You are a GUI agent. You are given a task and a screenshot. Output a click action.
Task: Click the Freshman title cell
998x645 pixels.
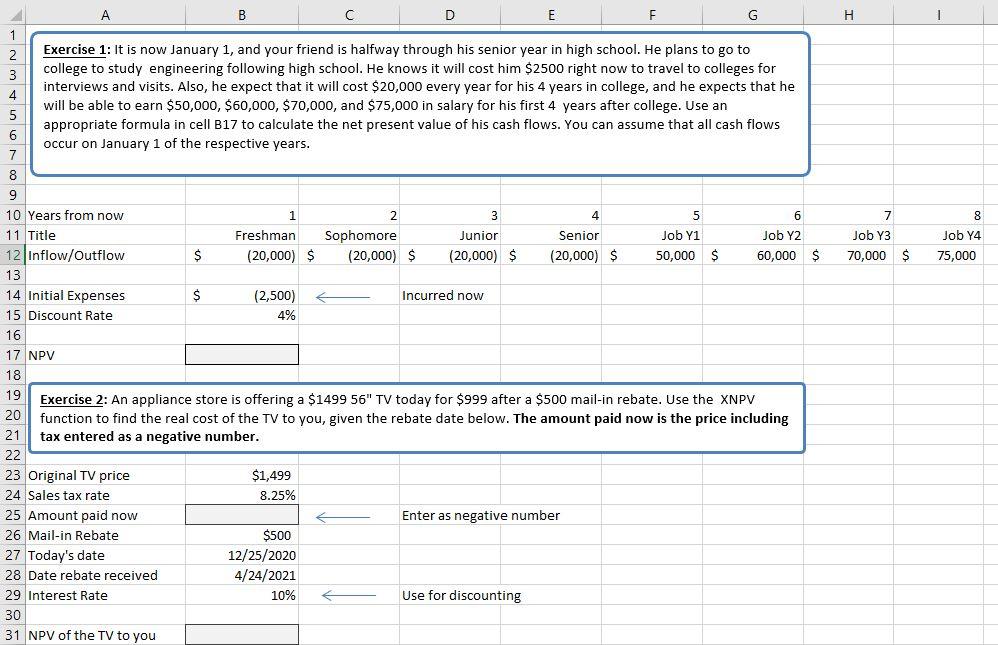click(x=241, y=235)
